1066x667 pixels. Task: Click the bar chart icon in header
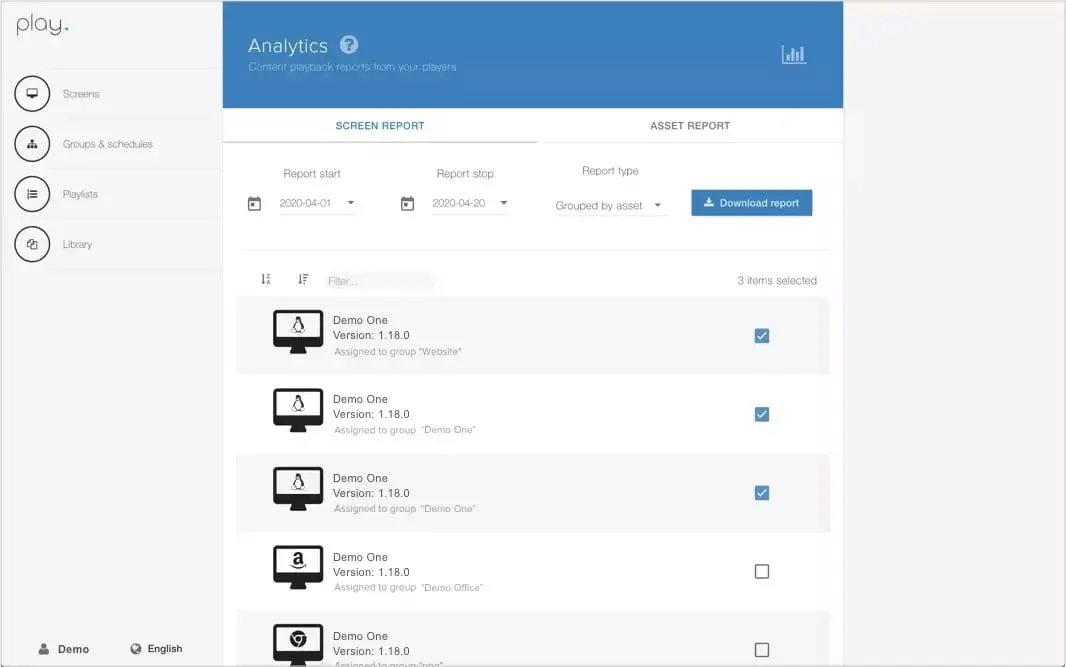coord(793,55)
